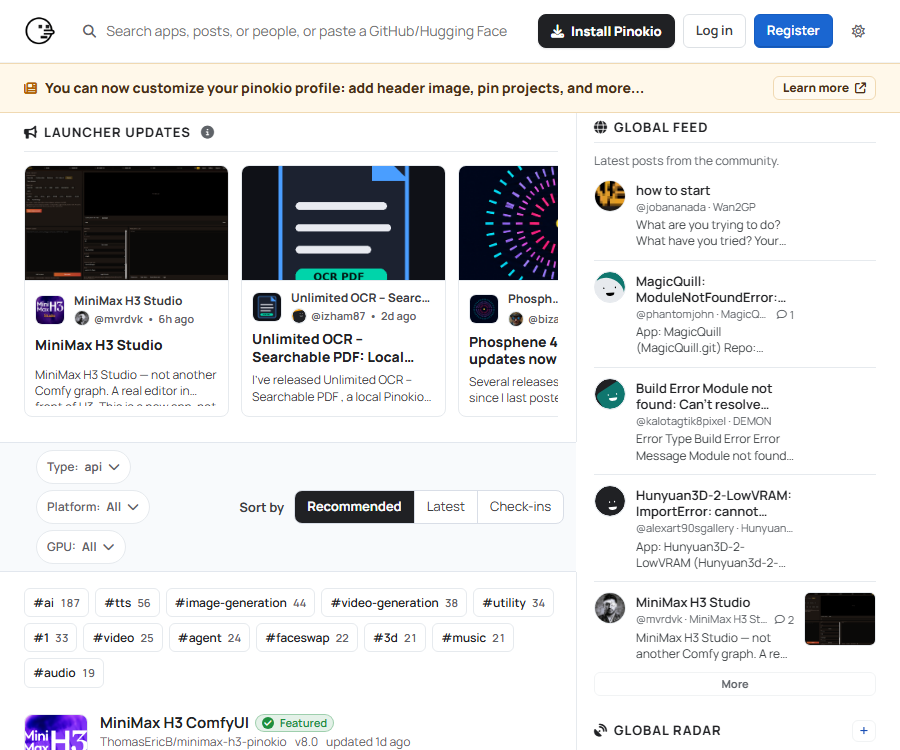Open the MiniMax H3 Studio feed thumbnail
Viewport: 900px width, 750px height.
[x=840, y=619]
